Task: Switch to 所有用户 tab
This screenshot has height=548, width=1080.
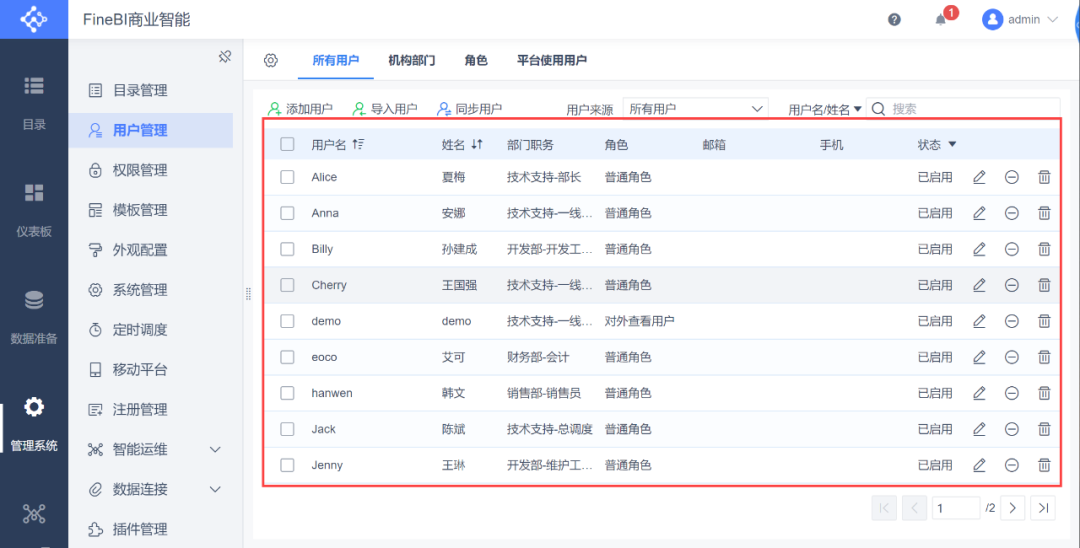Action: pos(335,61)
